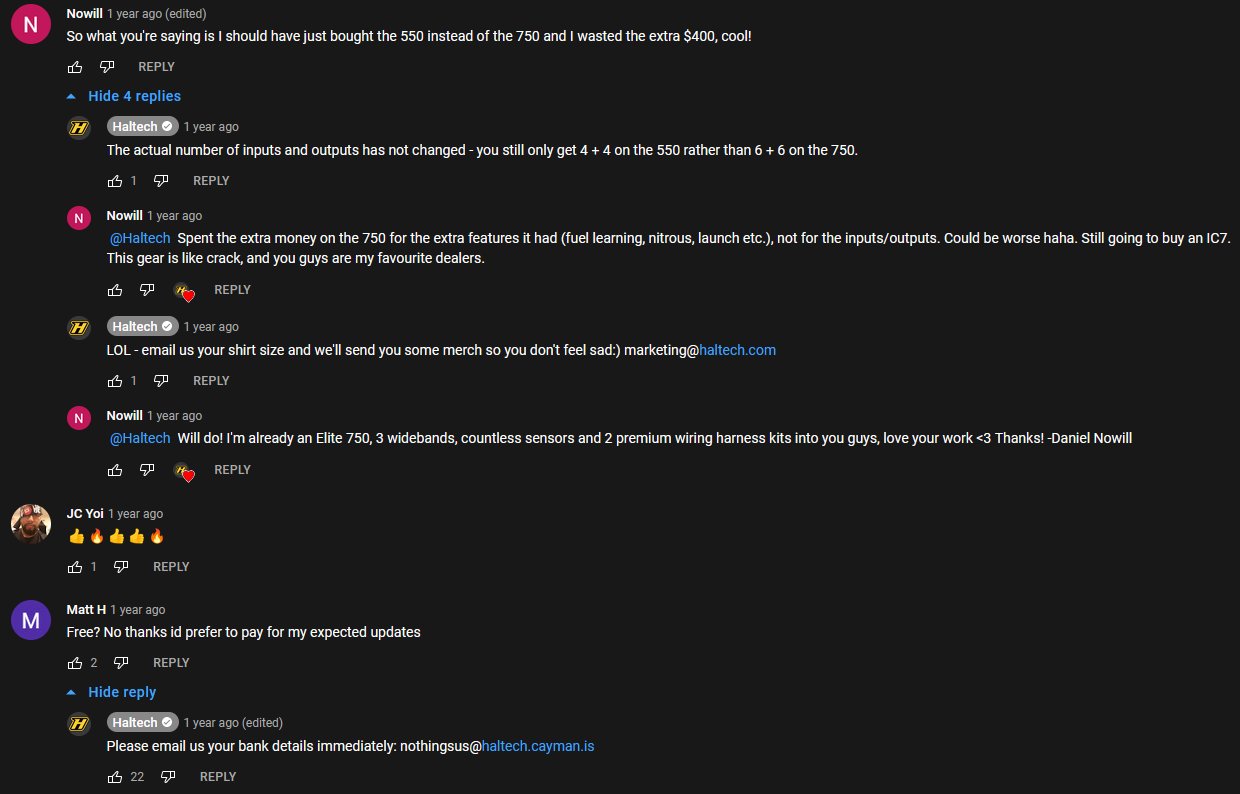This screenshot has height=794, width=1240.
Task: Collapse Matt H's thread with Hide reply
Action: point(112,692)
